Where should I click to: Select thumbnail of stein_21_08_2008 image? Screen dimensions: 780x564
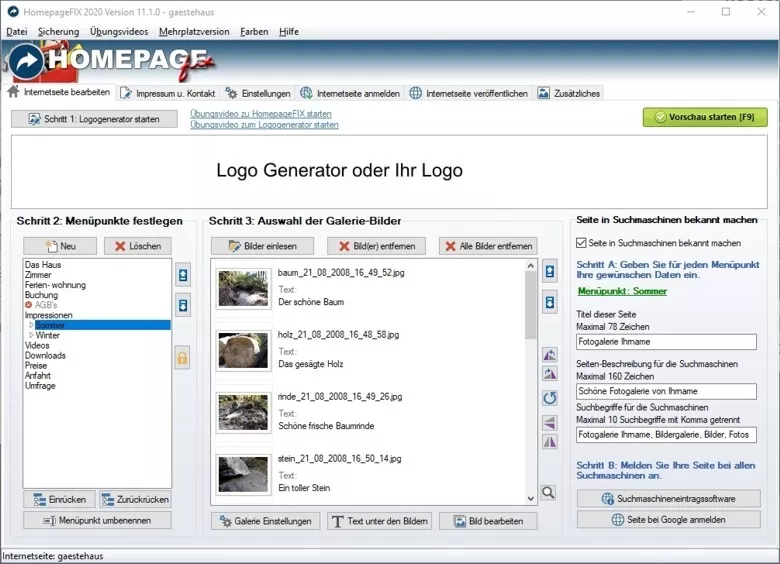pos(243,474)
